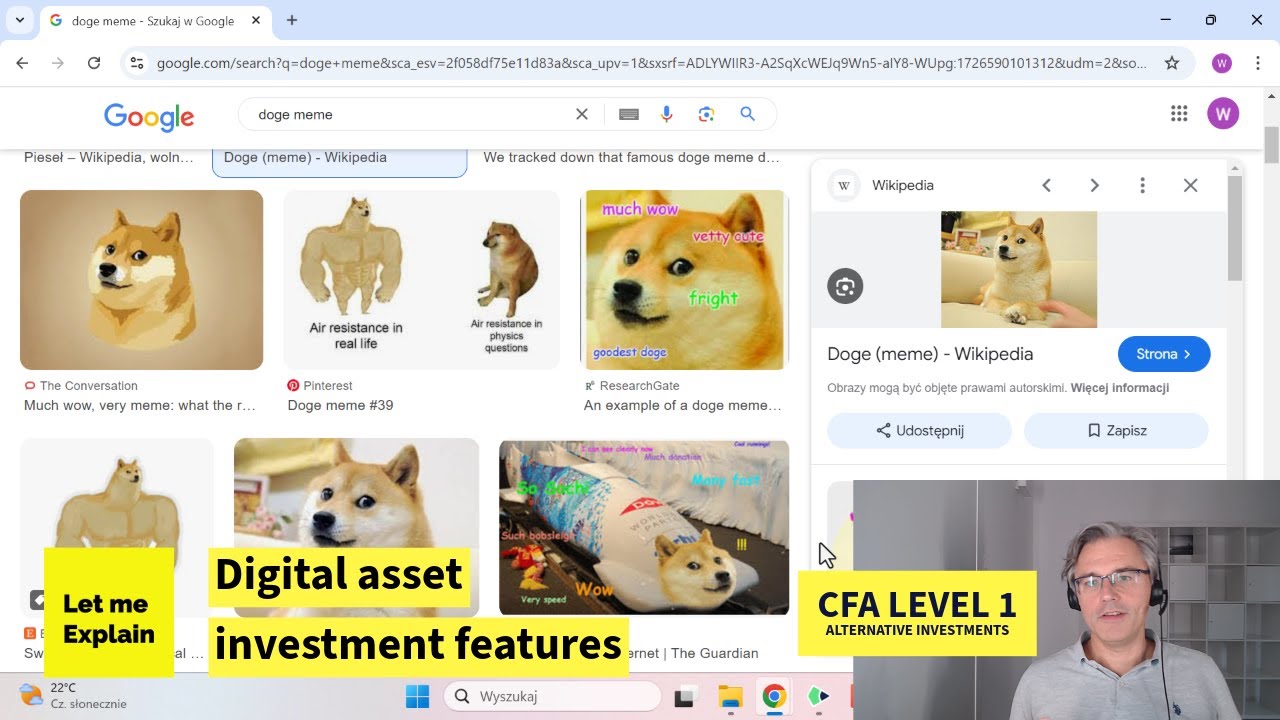Click 'ResearchGate' source label
1280x720 pixels.
(639, 386)
